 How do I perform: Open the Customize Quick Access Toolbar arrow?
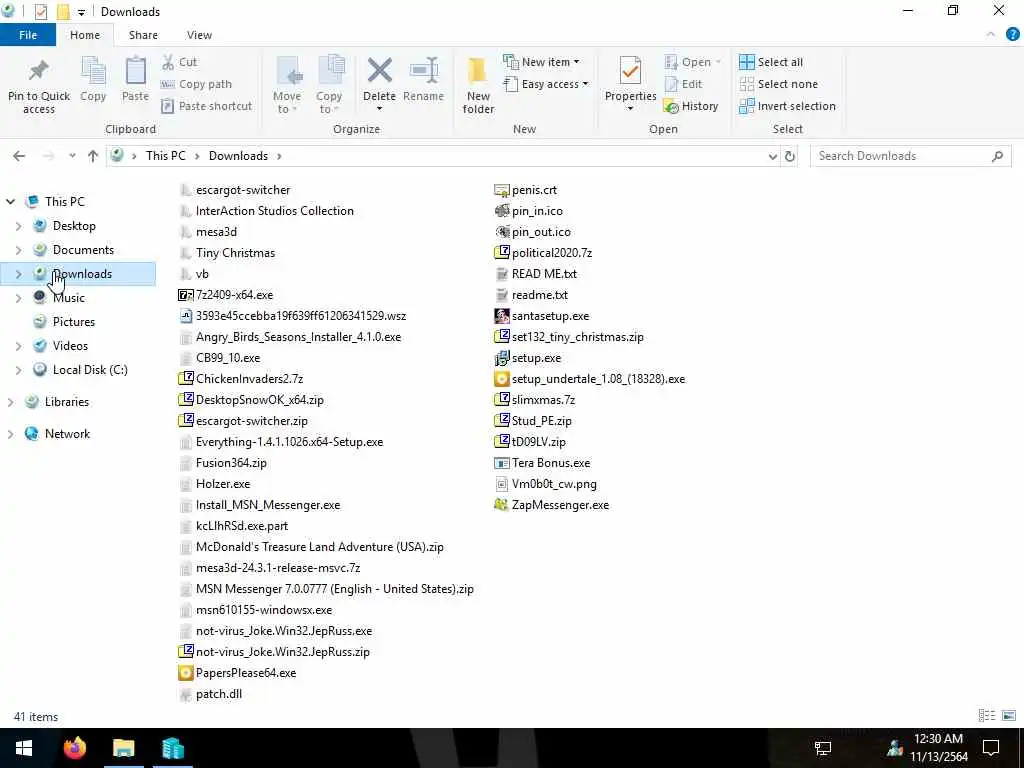81,12
